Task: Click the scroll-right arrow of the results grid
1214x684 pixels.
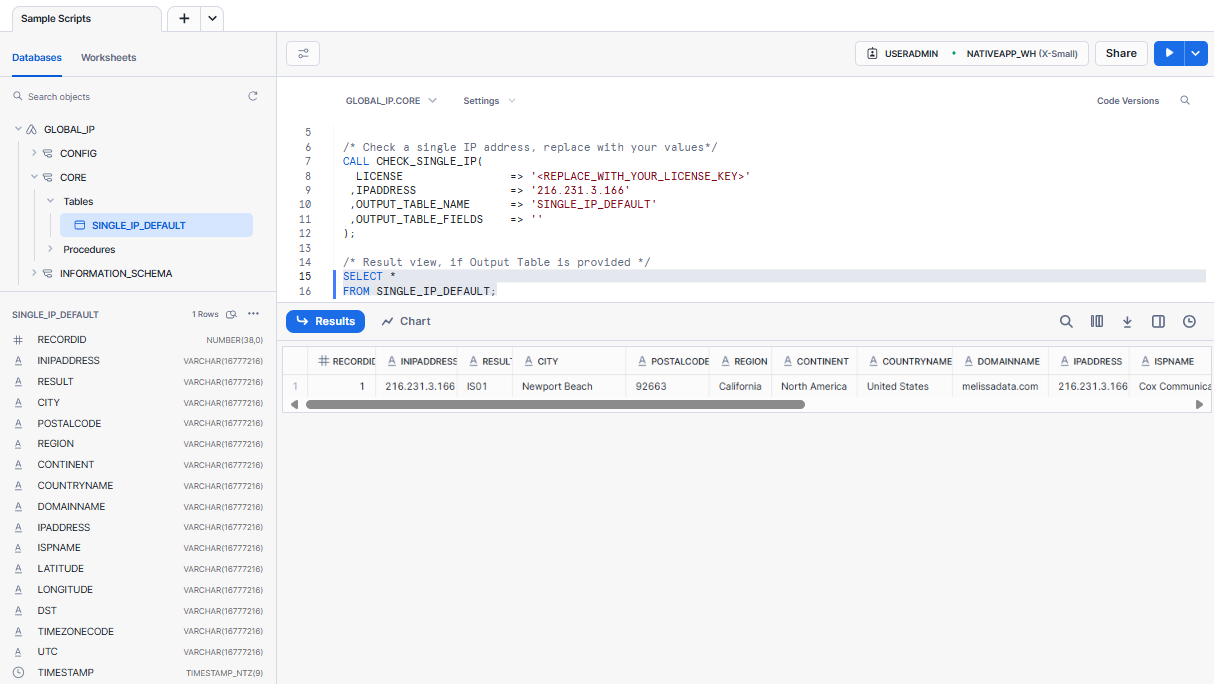Action: 1200,405
